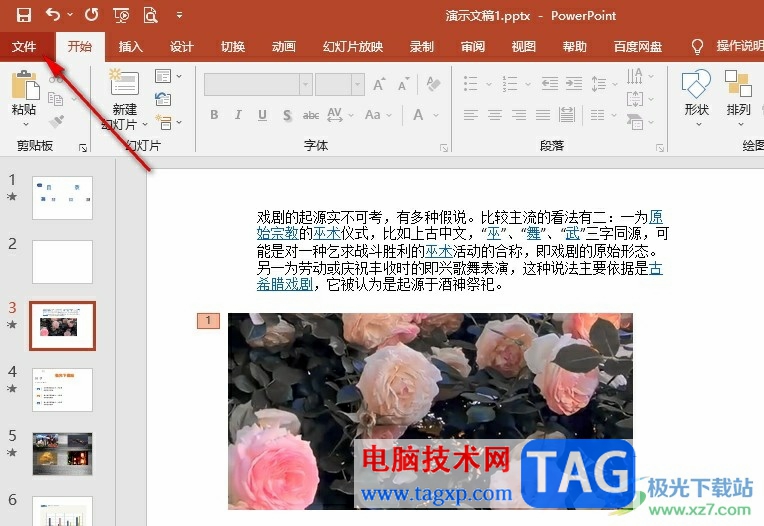The image size is (764, 526).
Task: Open the 切换 tab
Action: pos(233,47)
